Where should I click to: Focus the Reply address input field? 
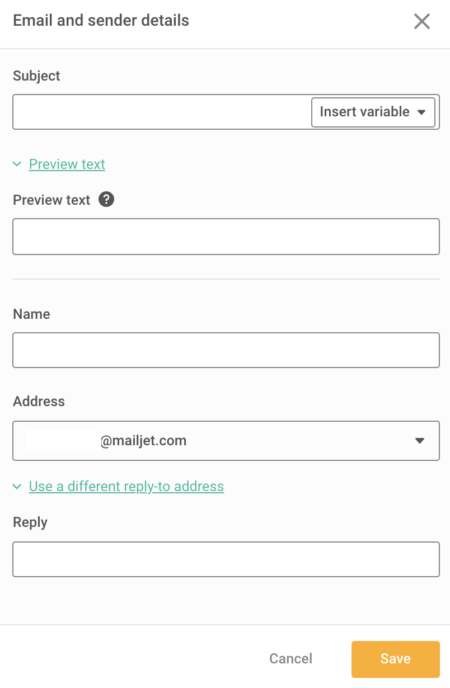pos(226,559)
